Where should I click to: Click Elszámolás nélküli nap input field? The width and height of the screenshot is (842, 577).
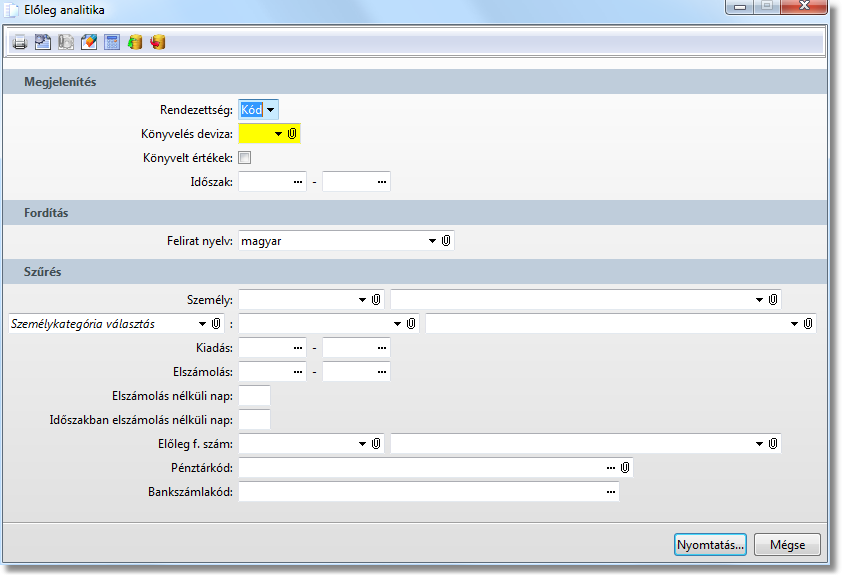pos(255,396)
